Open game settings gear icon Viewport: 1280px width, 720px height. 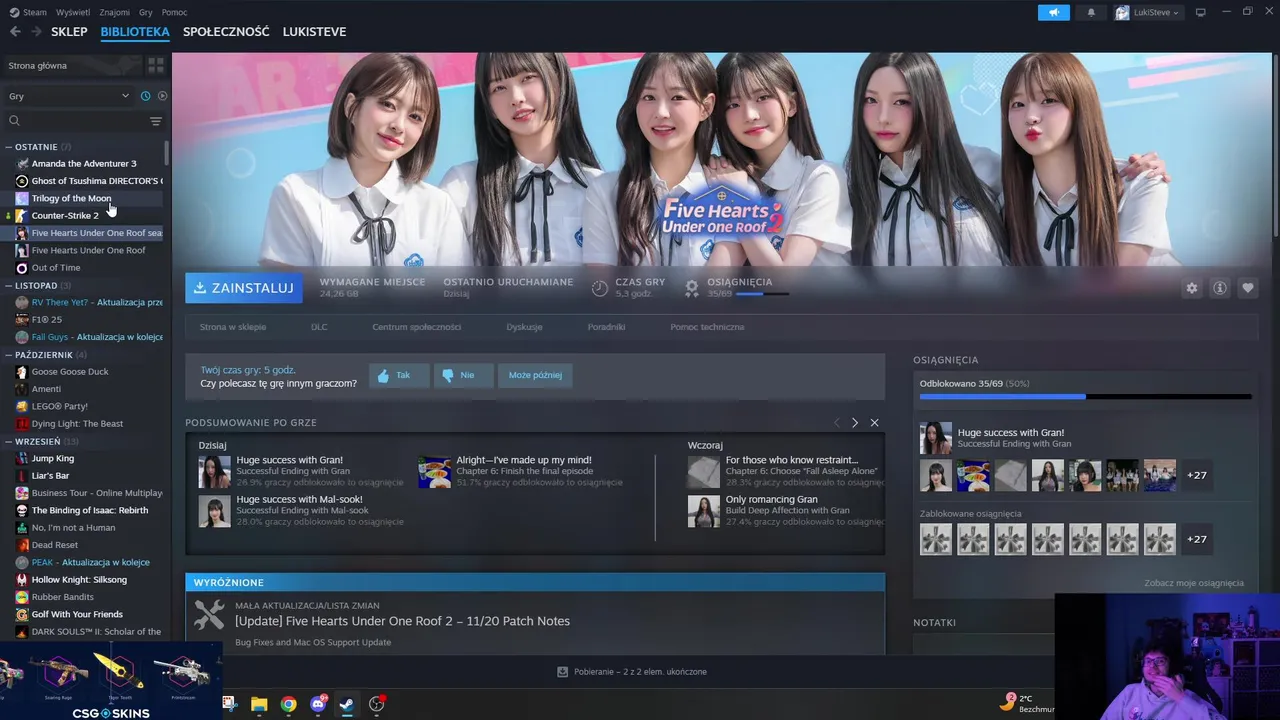pyautogui.click(x=1191, y=288)
